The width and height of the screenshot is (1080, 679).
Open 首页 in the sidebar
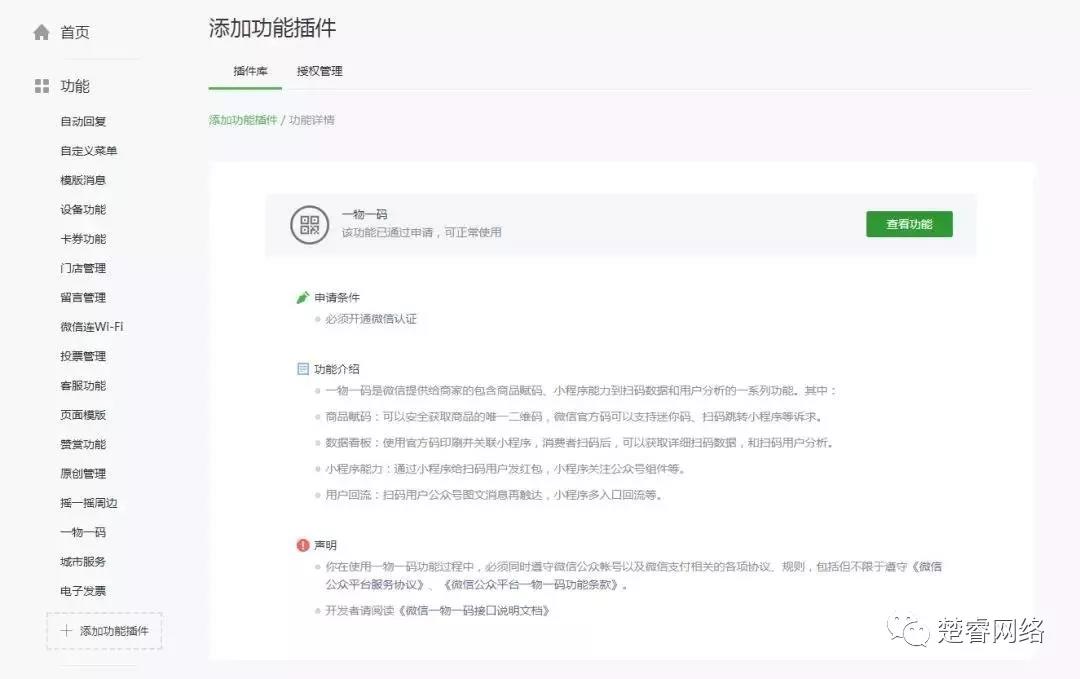pyautogui.click(x=74, y=32)
